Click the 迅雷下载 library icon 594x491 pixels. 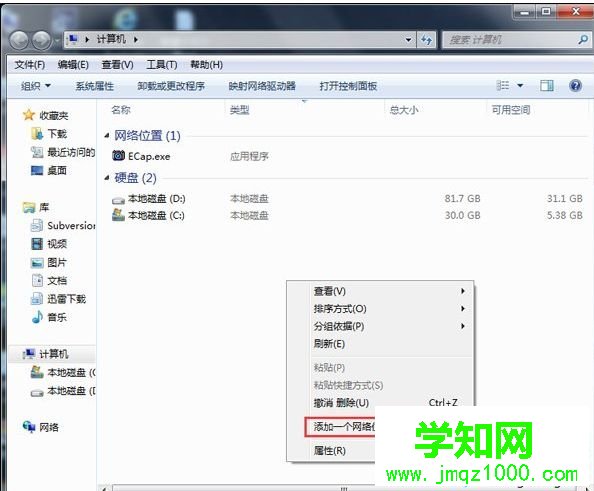coord(37,299)
